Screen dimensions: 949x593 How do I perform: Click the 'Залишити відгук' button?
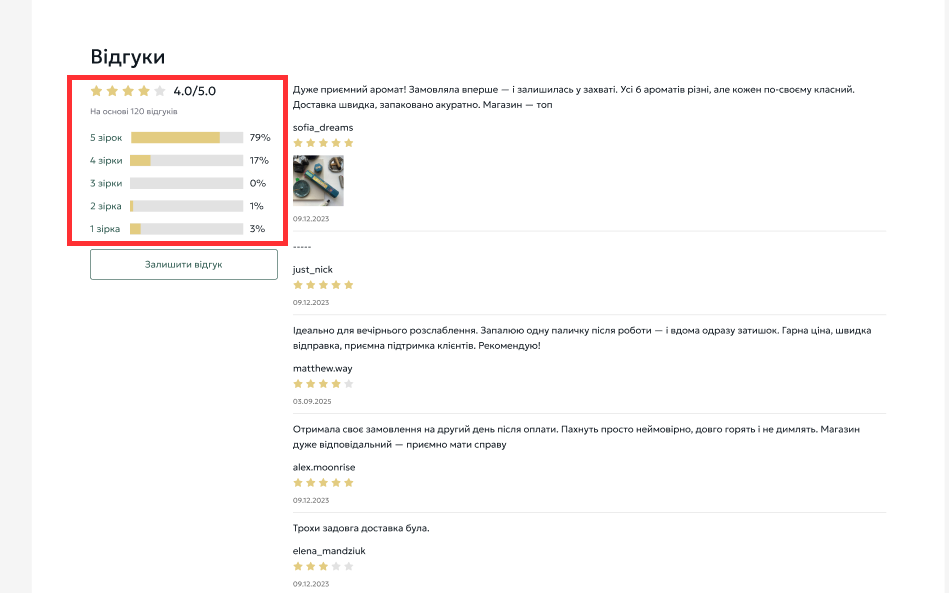[183, 264]
